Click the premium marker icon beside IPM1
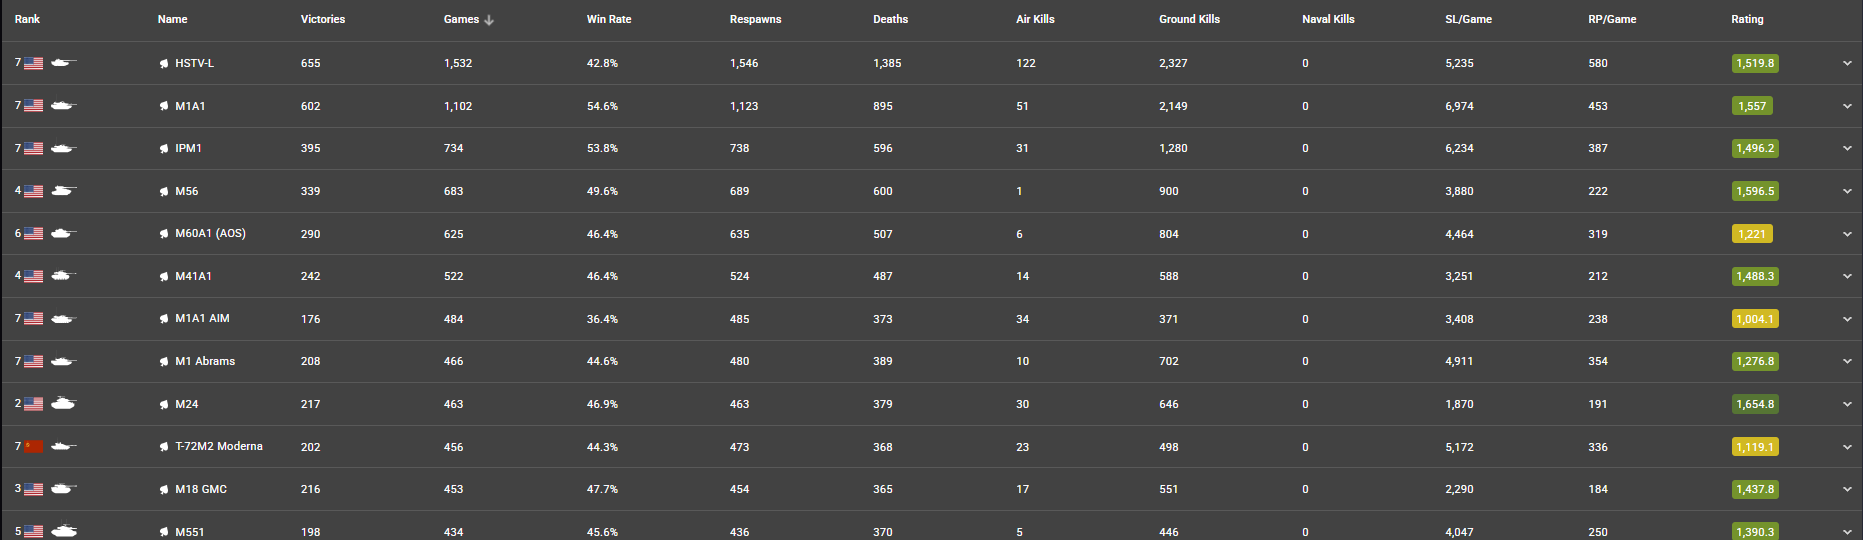Screen dimensions: 1863x540 click(164, 149)
